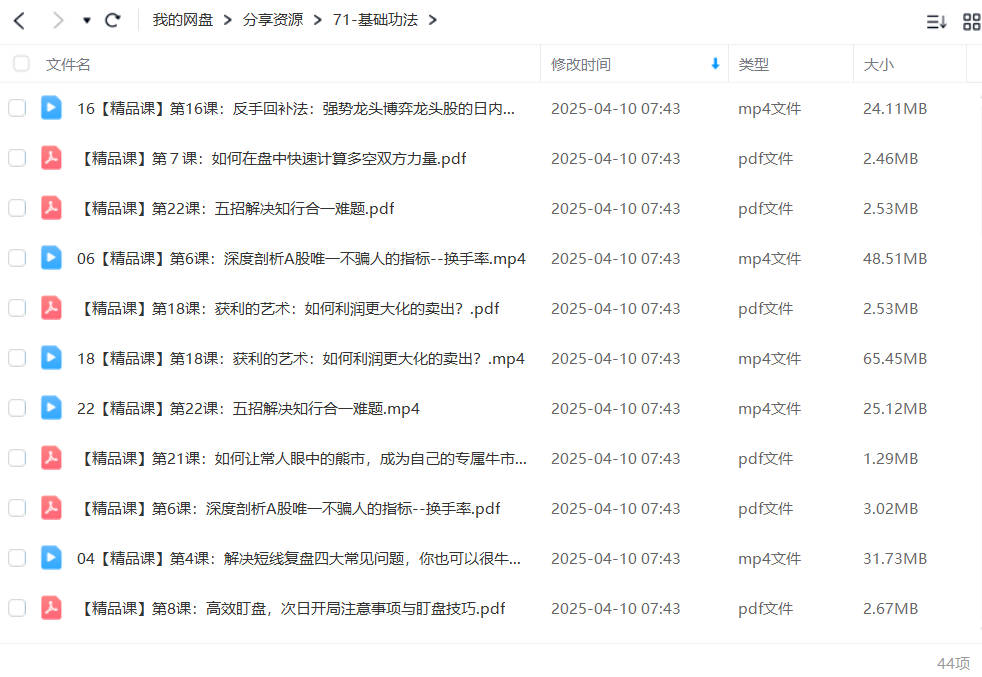982x677 pixels.
Task: Switch to grid view icon
Action: [x=972, y=22]
